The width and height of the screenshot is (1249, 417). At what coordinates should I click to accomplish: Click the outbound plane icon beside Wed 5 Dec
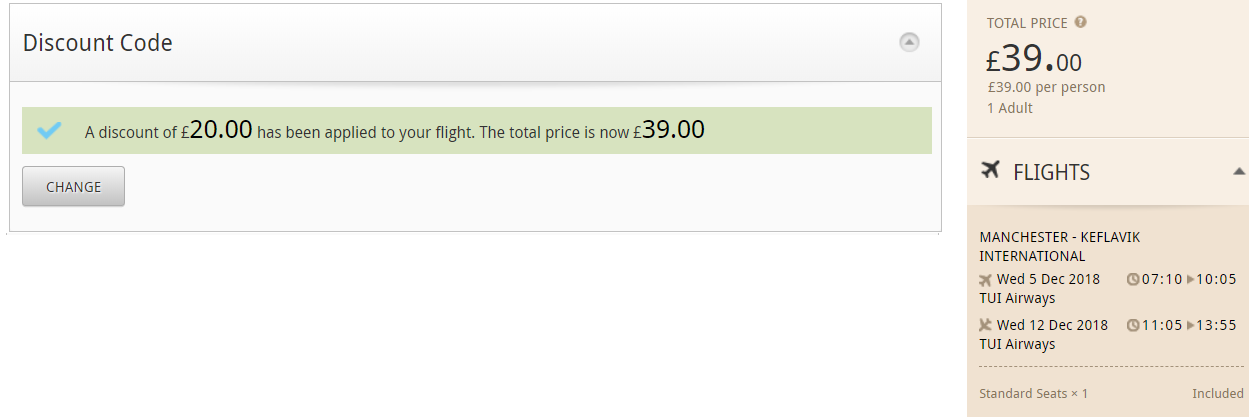985,280
